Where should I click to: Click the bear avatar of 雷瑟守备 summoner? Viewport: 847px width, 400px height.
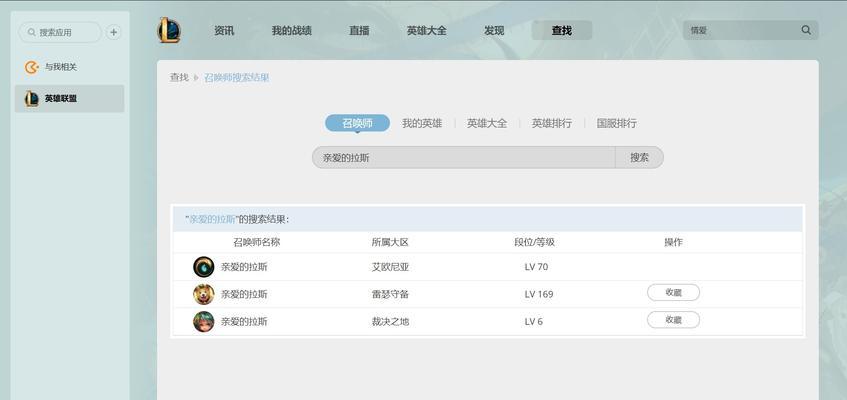(x=204, y=295)
